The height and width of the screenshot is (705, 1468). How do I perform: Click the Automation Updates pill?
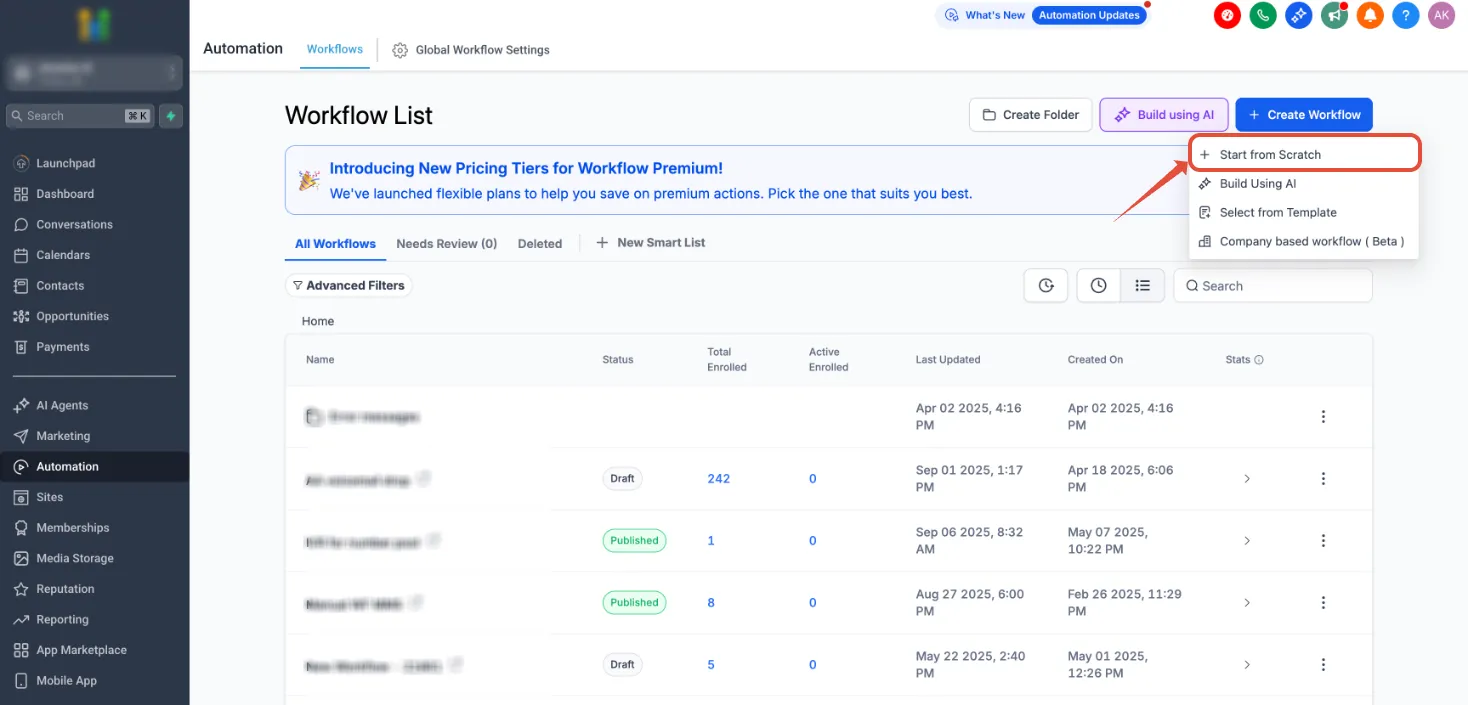[x=1089, y=15]
